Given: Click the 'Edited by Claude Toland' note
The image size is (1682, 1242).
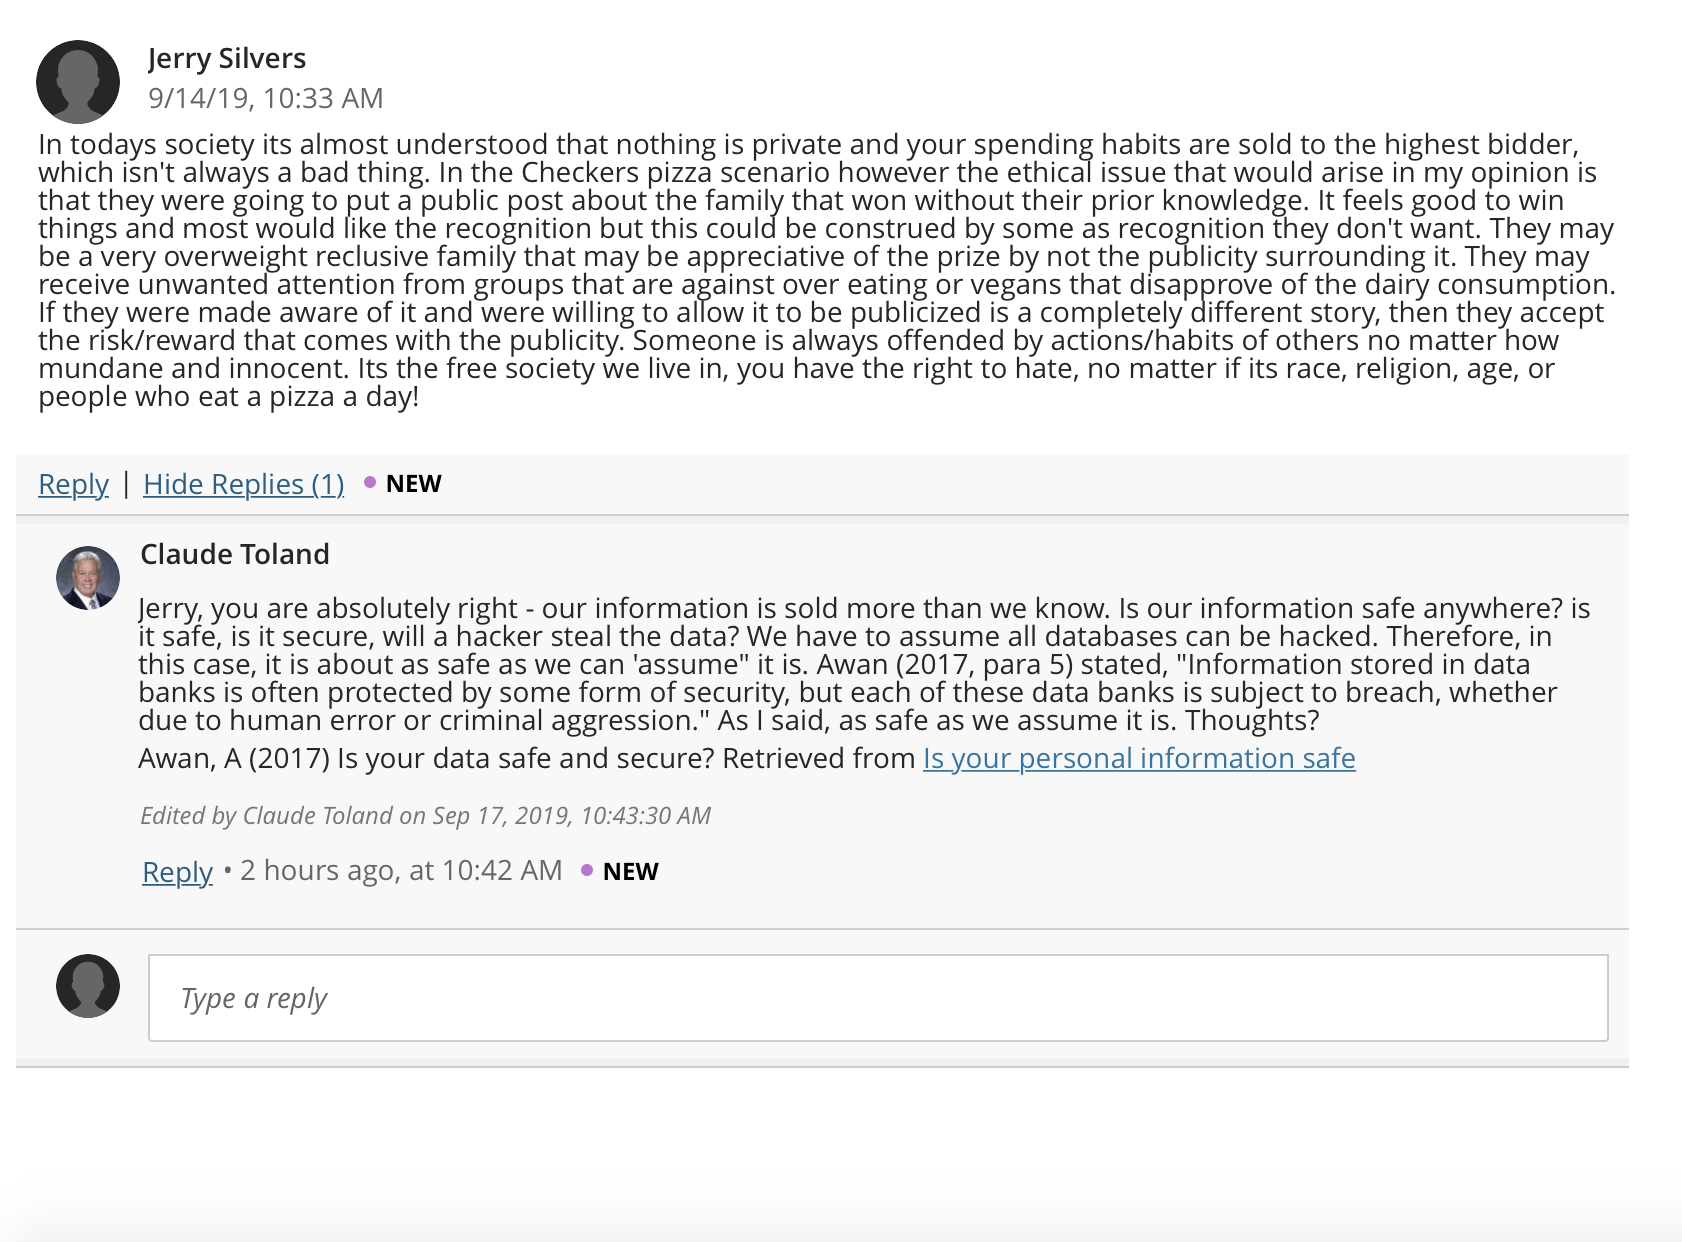Looking at the screenshot, I should 426,815.
